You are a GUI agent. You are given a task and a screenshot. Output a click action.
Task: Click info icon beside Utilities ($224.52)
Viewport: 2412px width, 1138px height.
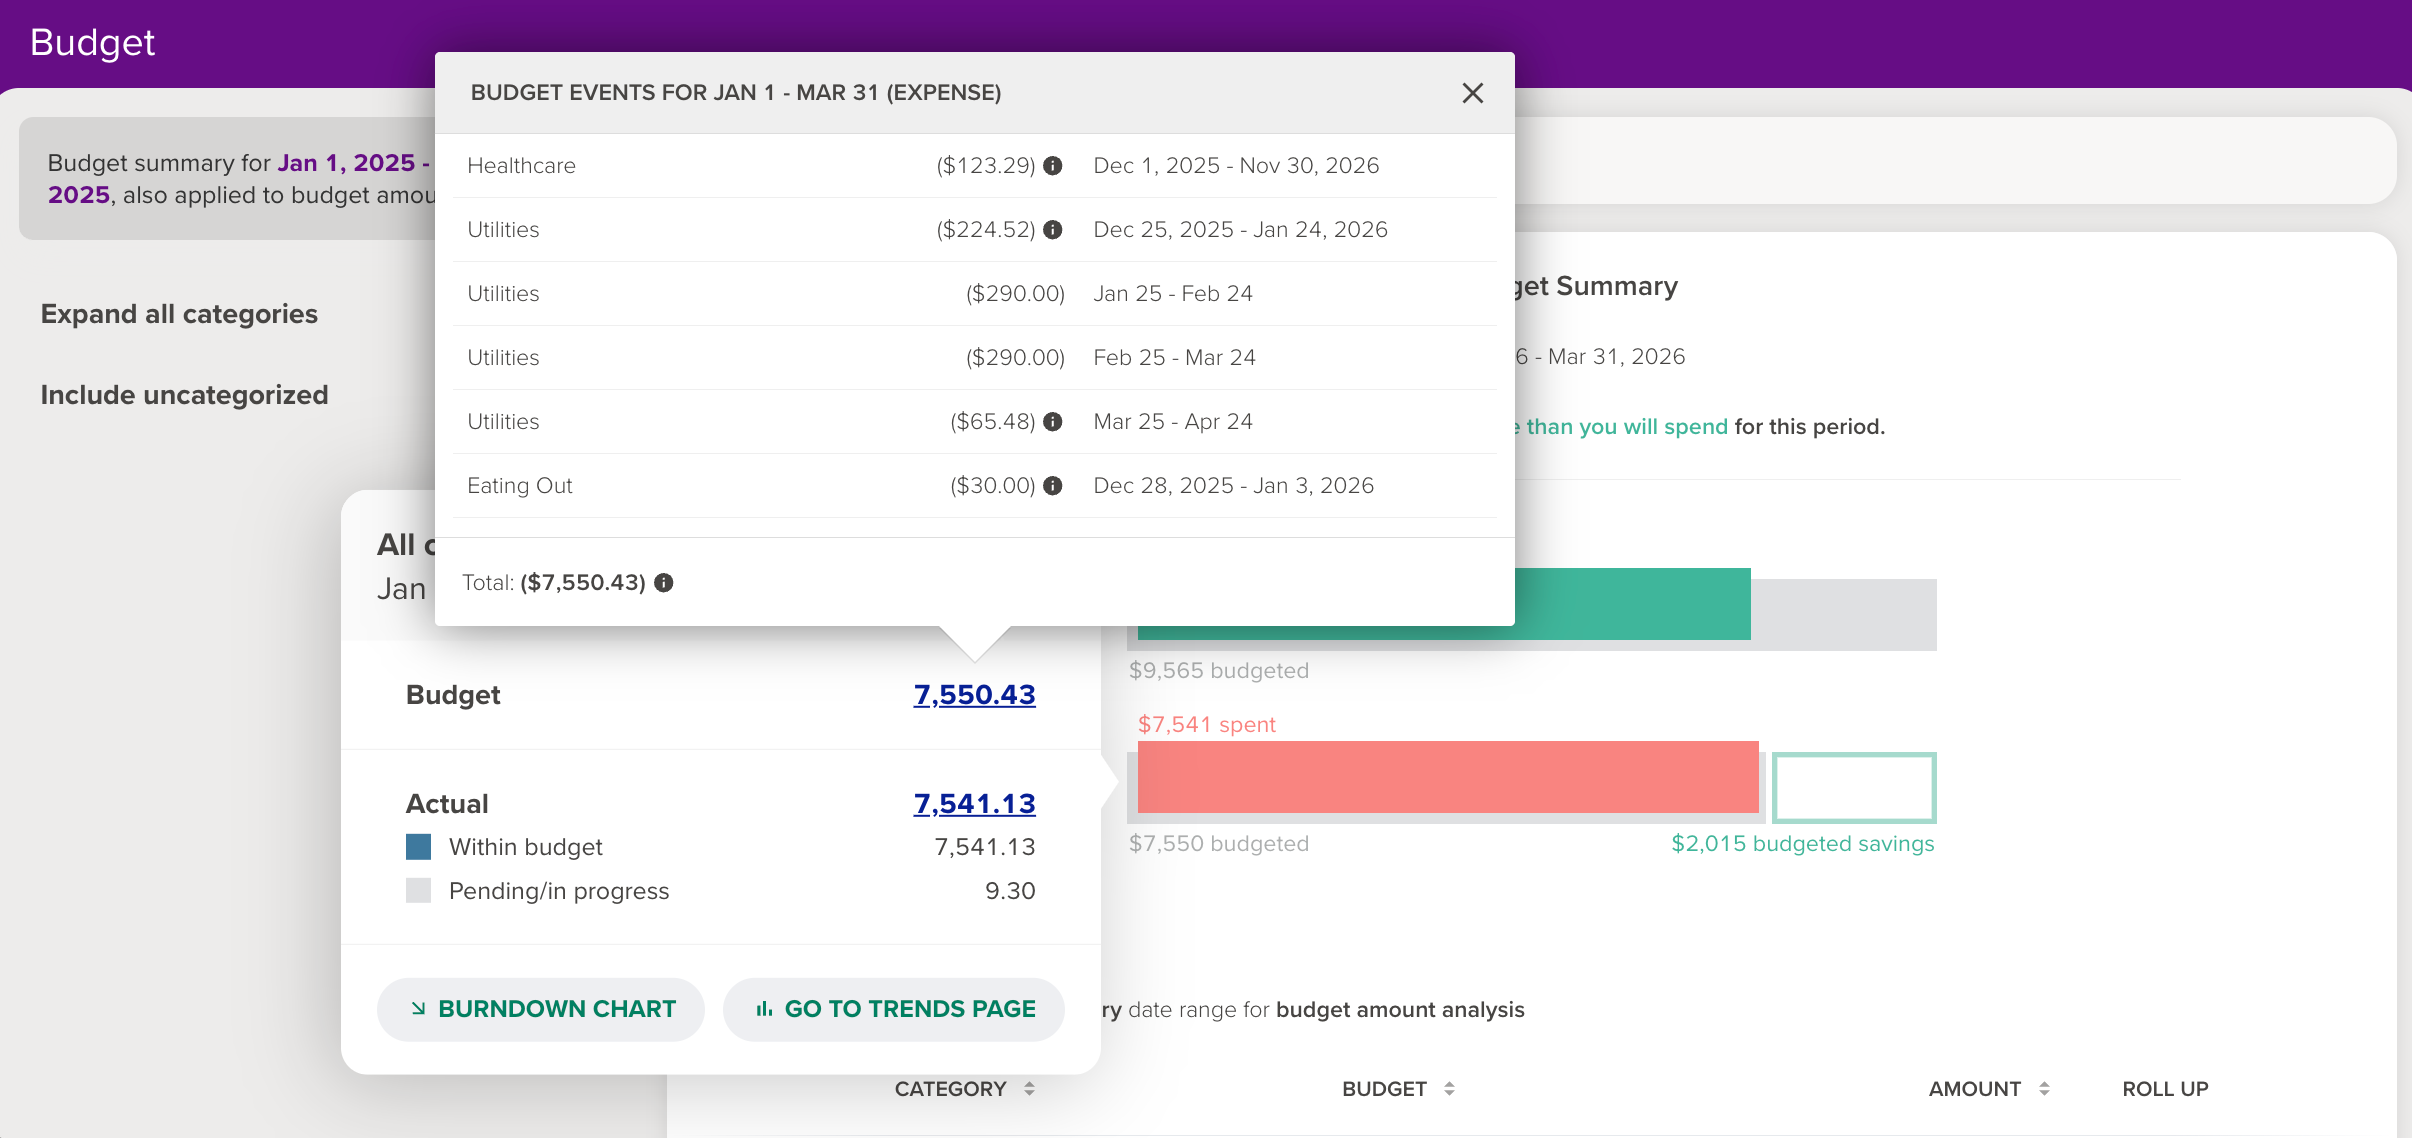1052,230
